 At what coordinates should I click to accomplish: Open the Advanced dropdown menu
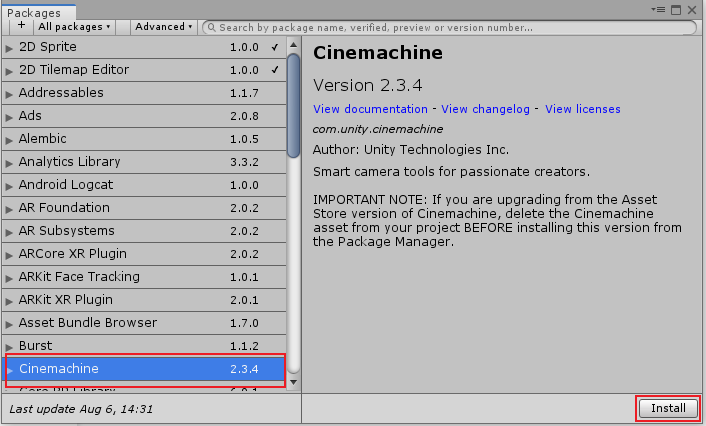164,27
